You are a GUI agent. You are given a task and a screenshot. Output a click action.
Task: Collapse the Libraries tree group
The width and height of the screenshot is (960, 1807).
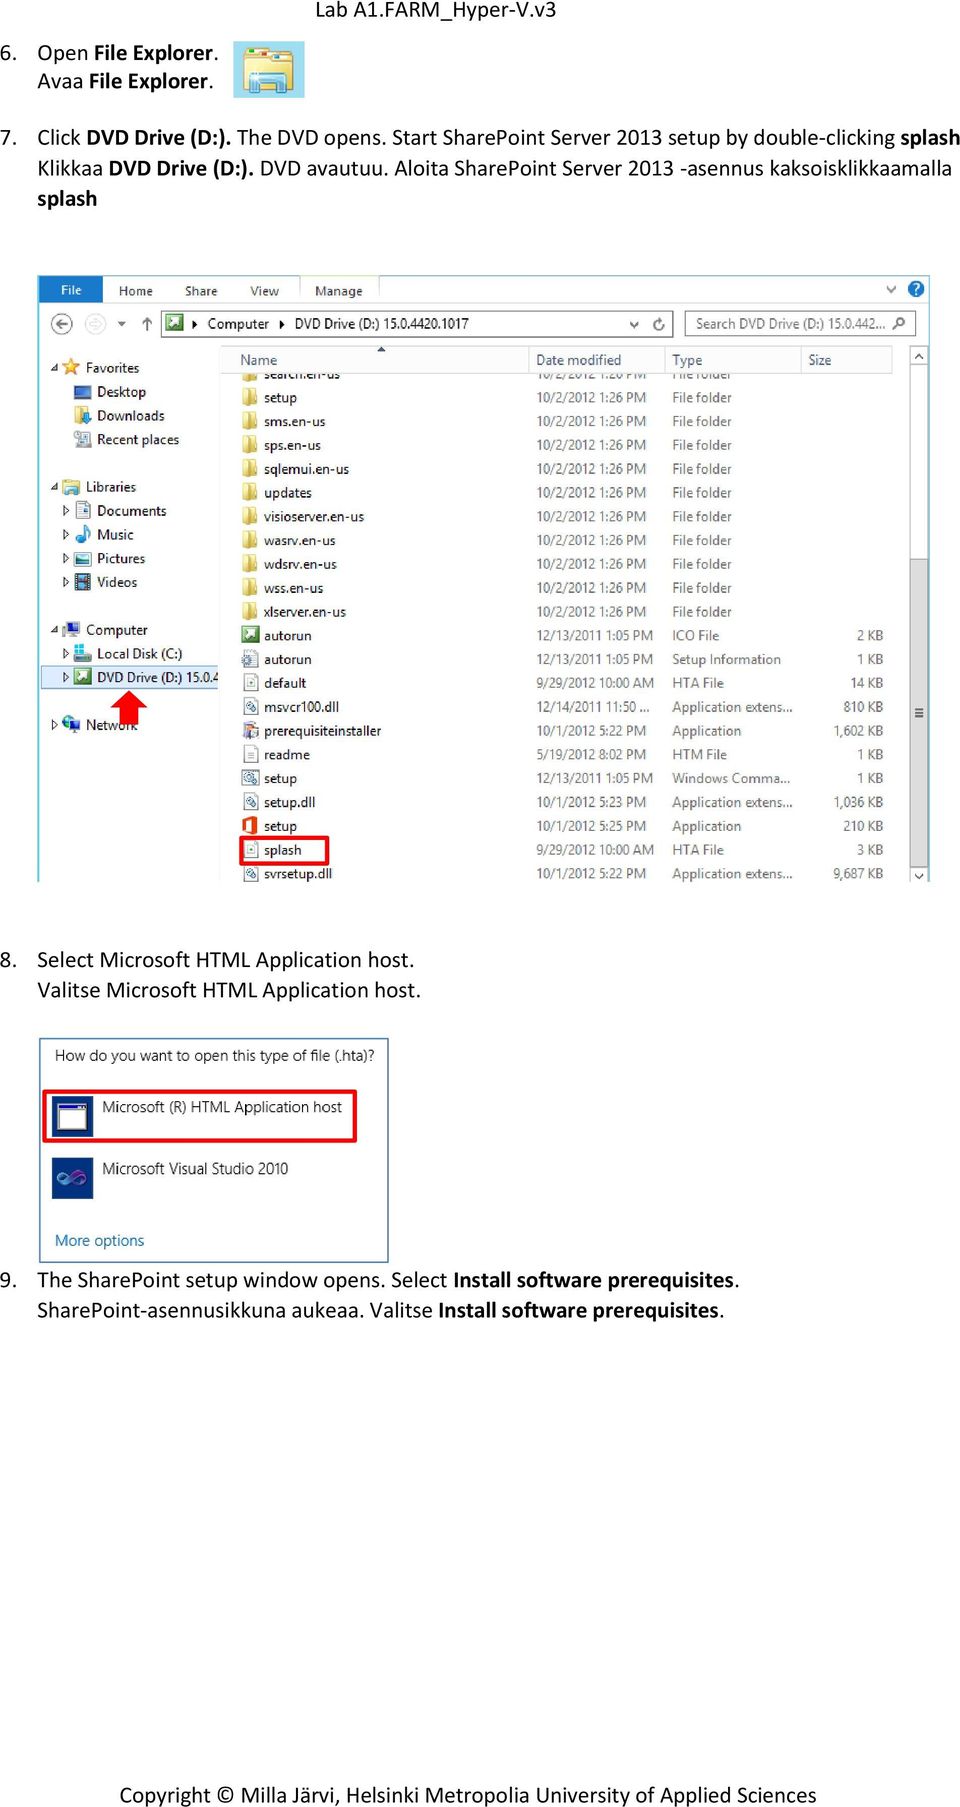point(54,487)
